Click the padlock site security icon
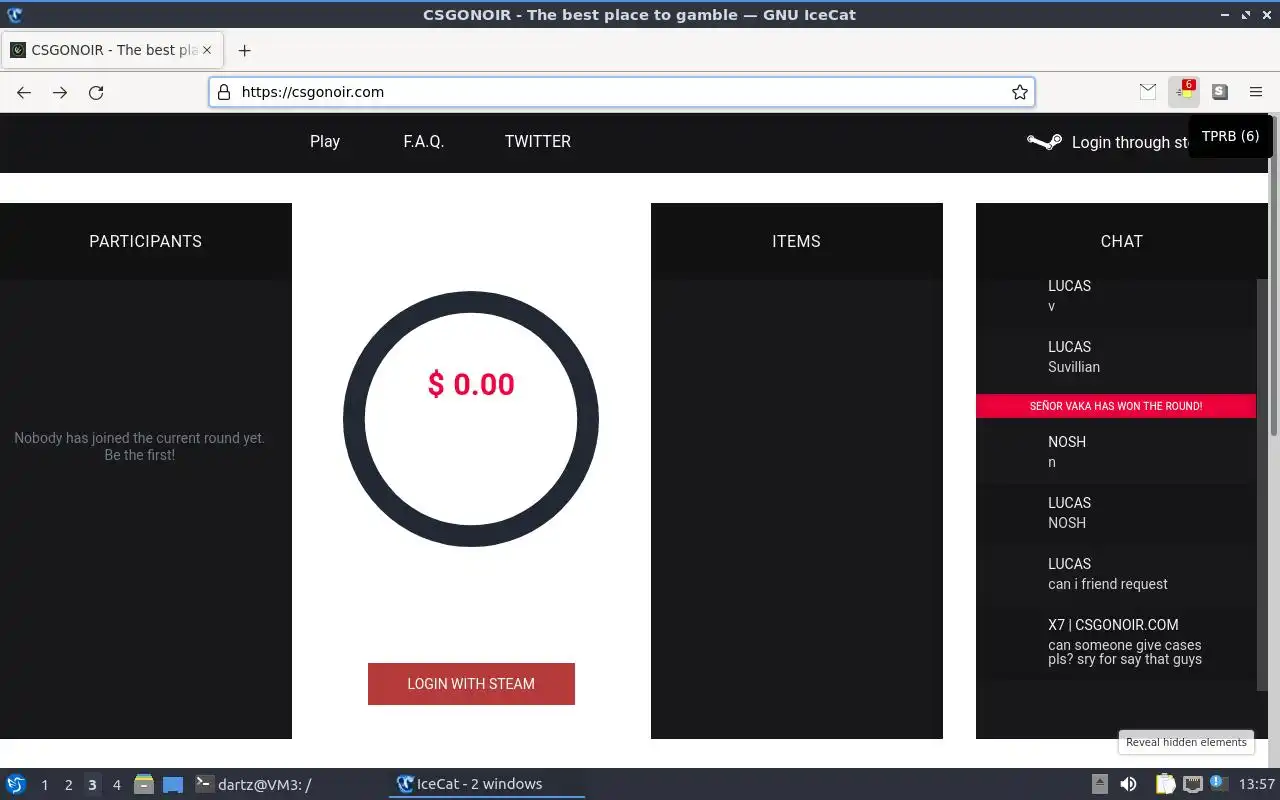This screenshot has height=800, width=1280. click(x=224, y=92)
